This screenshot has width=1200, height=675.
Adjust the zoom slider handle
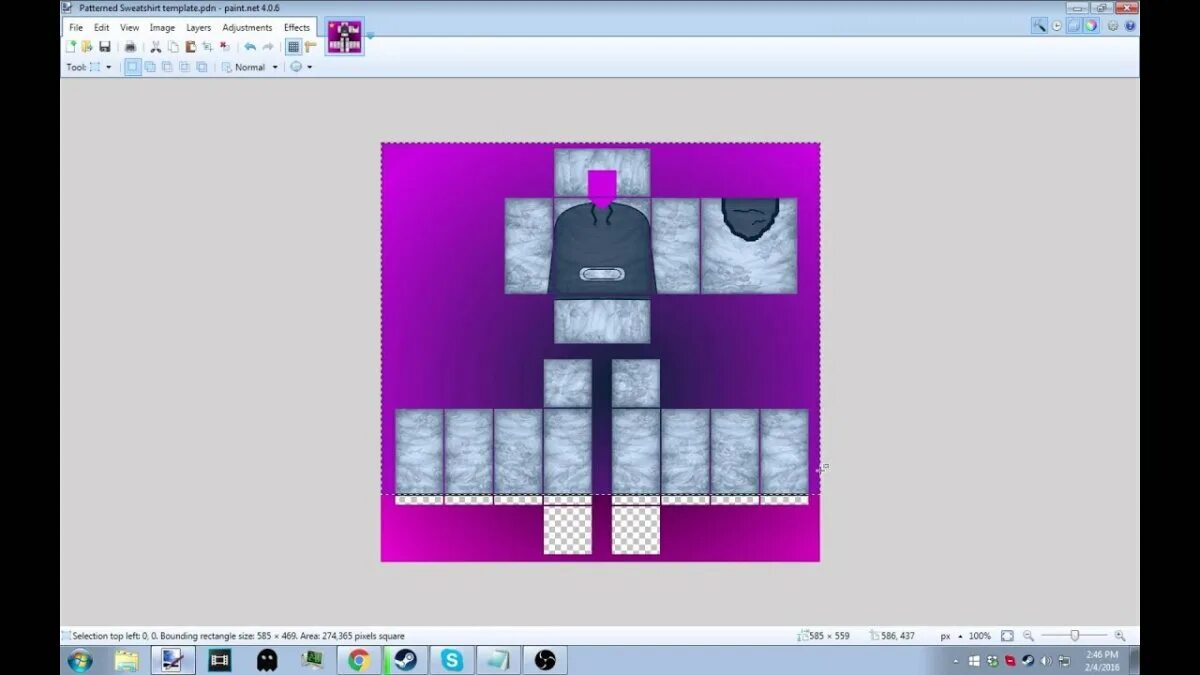point(1075,636)
